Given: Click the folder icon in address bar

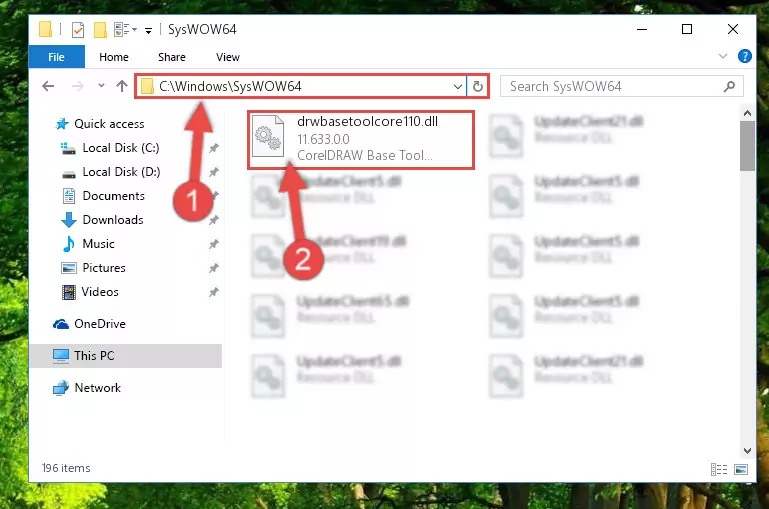Looking at the screenshot, I should pyautogui.click(x=147, y=87).
